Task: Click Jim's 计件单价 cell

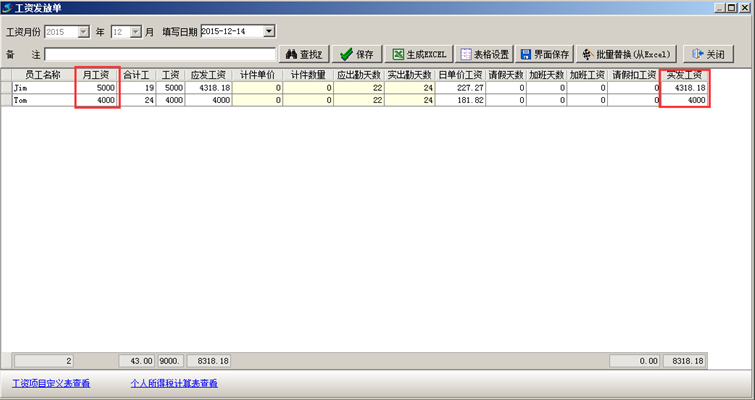Action: tap(255, 88)
